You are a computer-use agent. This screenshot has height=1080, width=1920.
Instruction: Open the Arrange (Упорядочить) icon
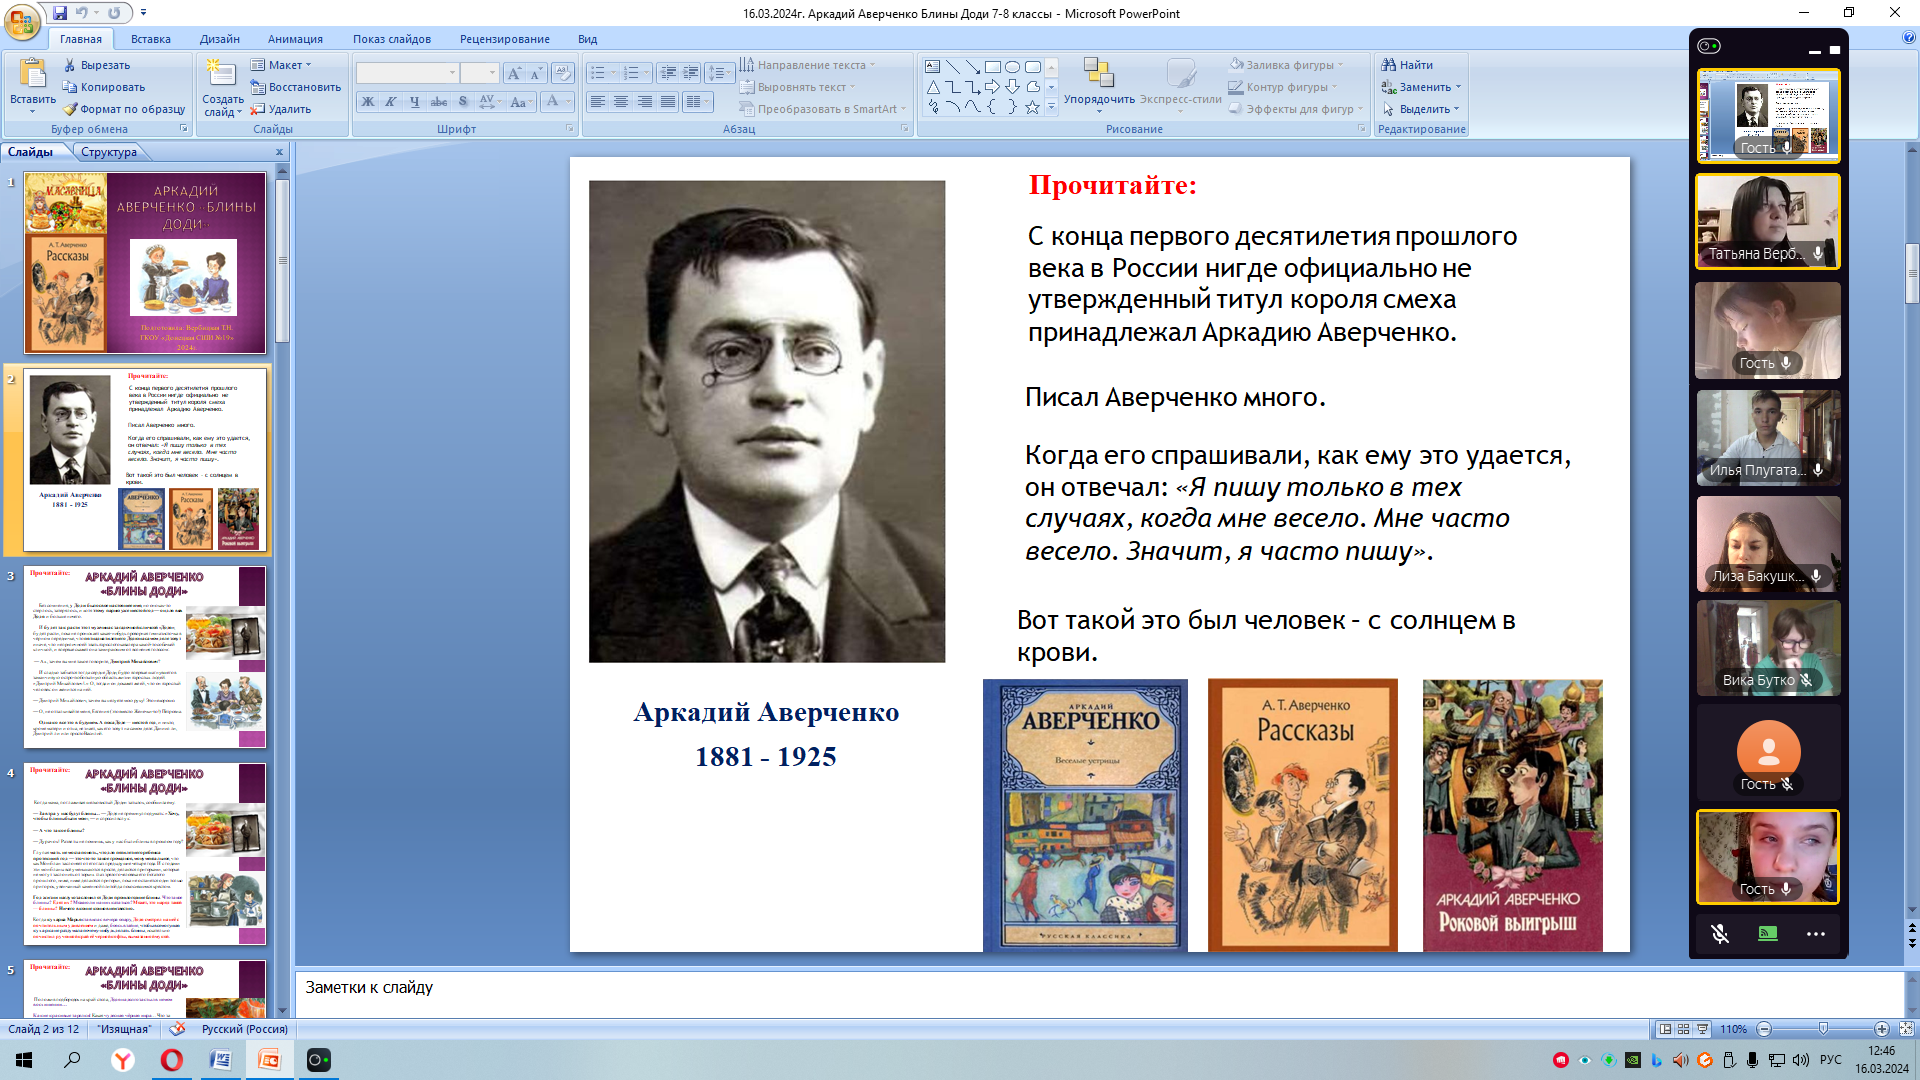1099,73
